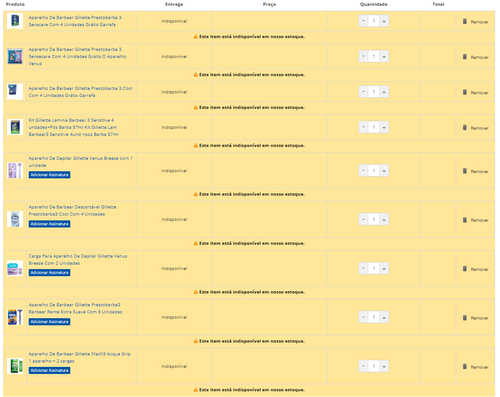This screenshot has width=500, height=397.
Task: Click quantity field of Mach3 Acqua Grip
Action: pyautogui.click(x=374, y=366)
